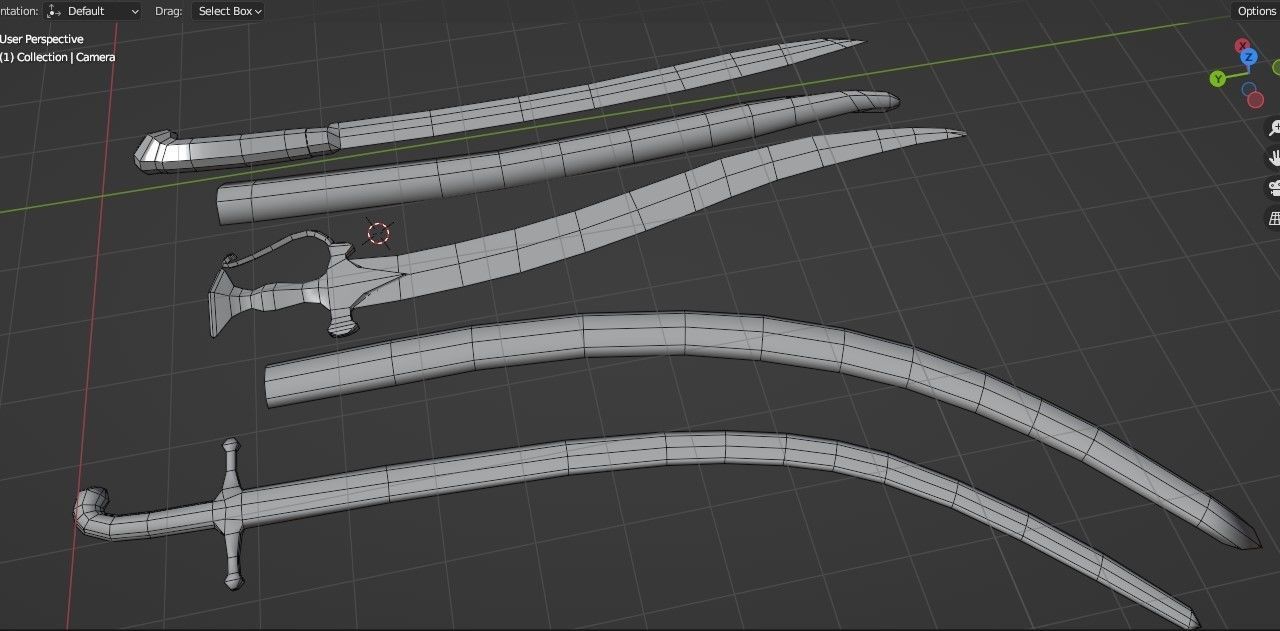1280x631 pixels.
Task: Click the zoom magnifier viewport icon
Action: point(1274,128)
